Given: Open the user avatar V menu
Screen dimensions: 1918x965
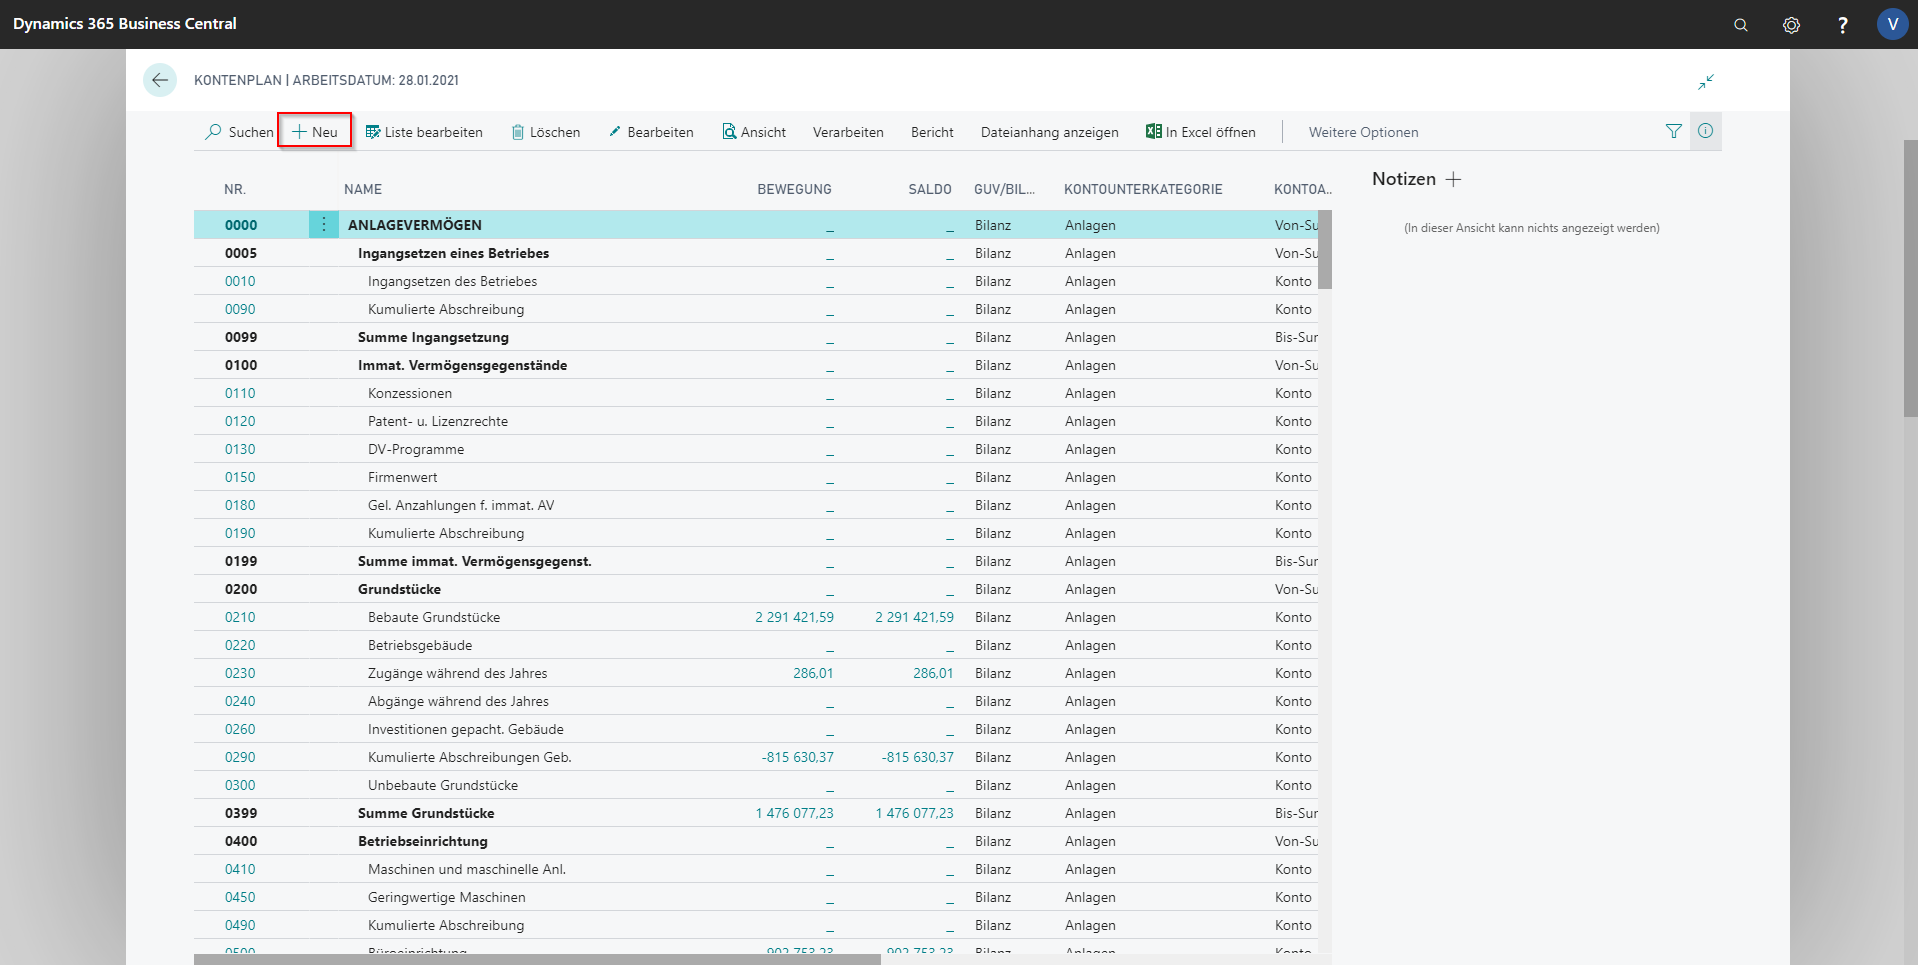Looking at the screenshot, I should coord(1892,24).
